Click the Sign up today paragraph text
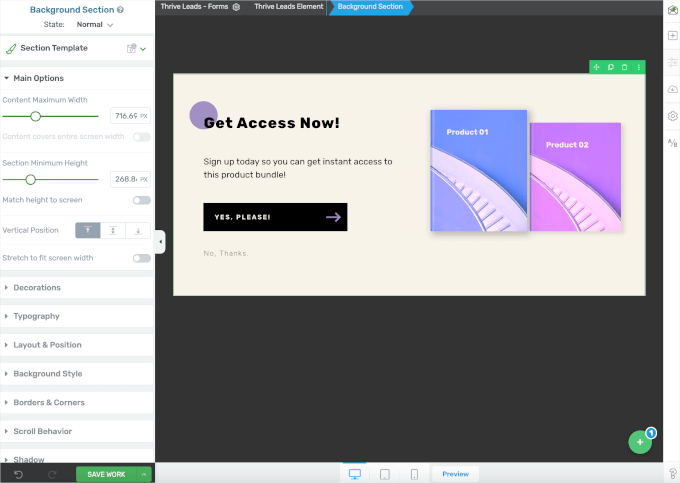680x483 pixels. point(298,168)
